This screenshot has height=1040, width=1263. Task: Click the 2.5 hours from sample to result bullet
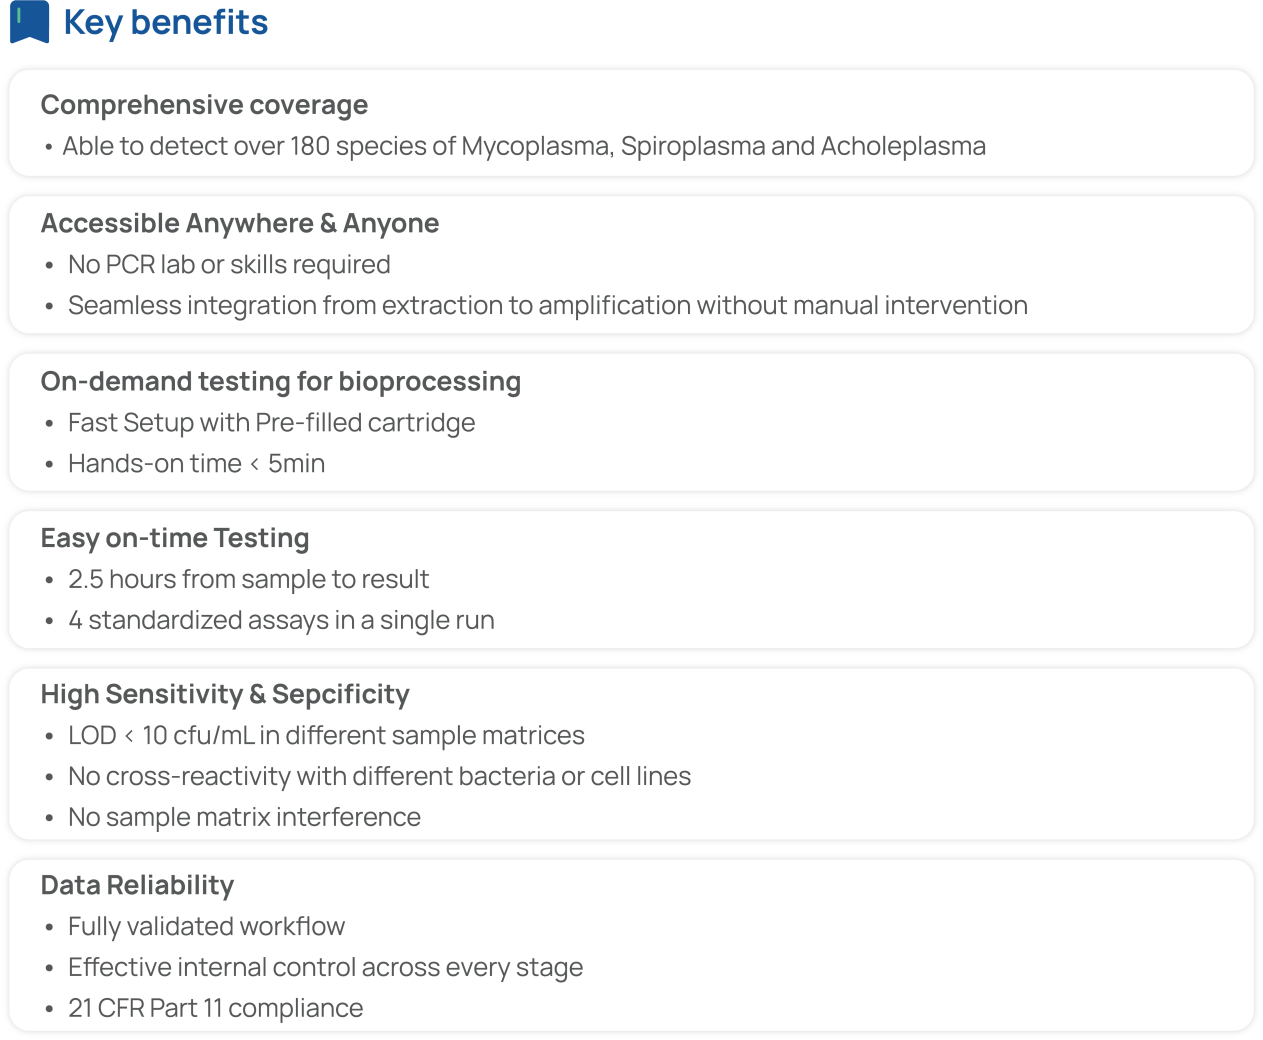[248, 579]
